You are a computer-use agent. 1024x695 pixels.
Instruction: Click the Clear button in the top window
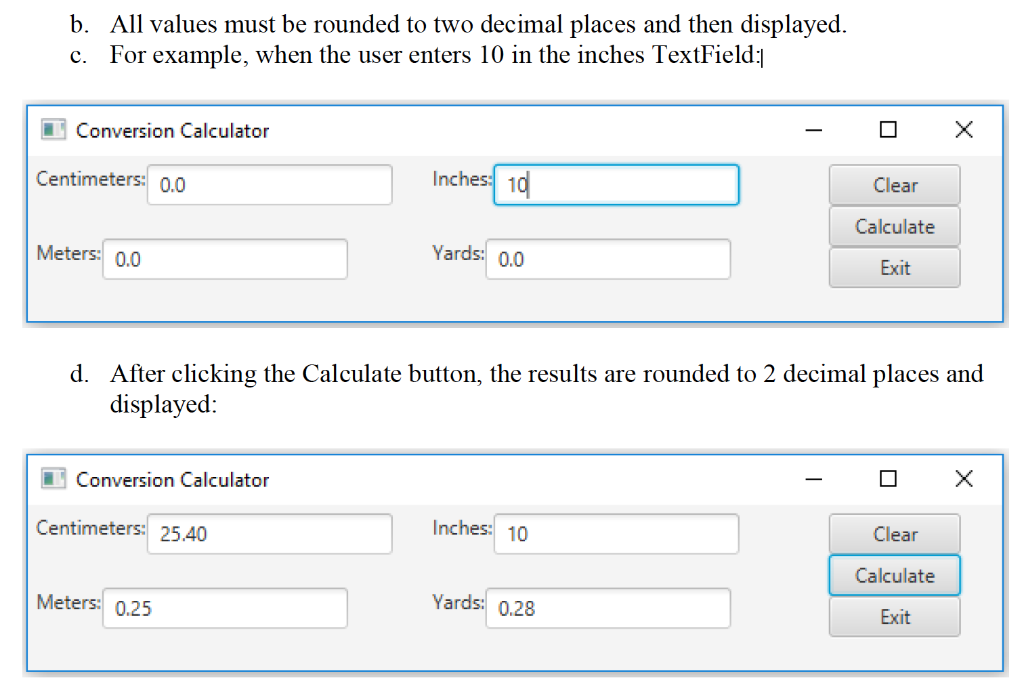893,185
